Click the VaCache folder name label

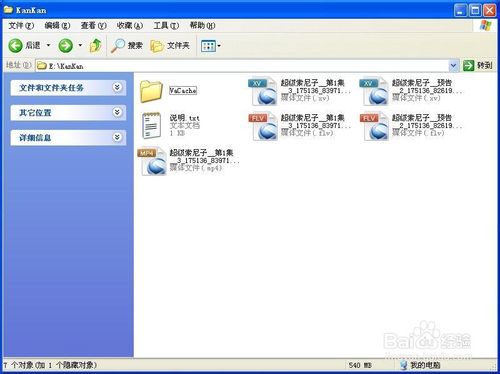pos(183,90)
